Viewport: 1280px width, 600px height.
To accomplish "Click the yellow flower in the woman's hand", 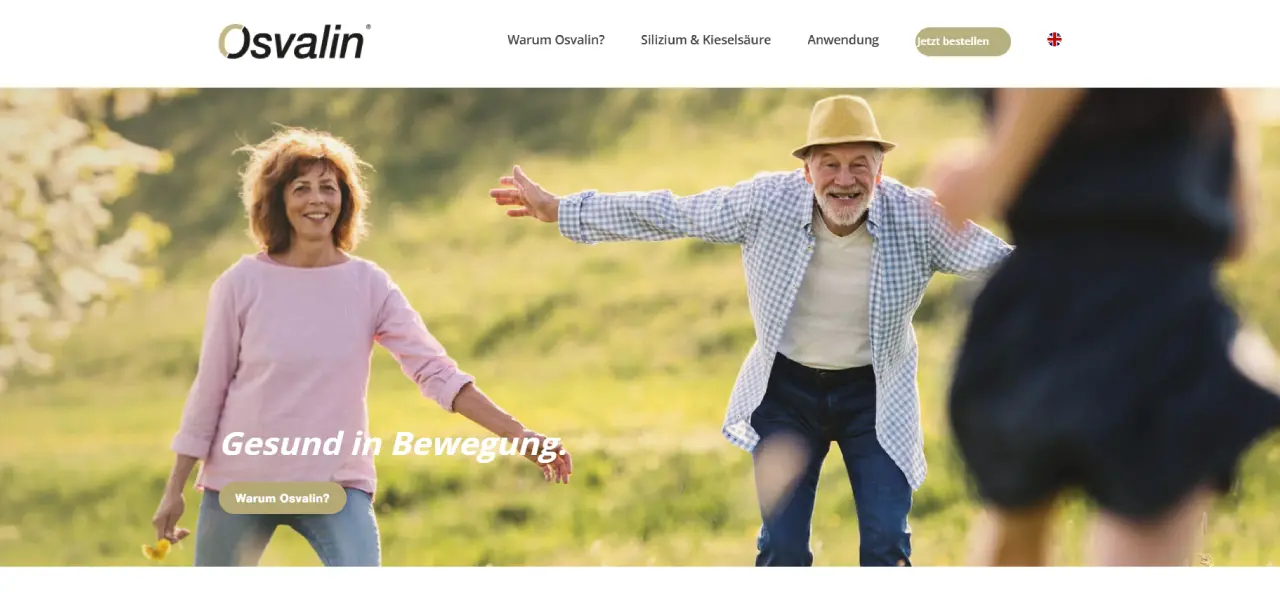I will [x=157, y=549].
